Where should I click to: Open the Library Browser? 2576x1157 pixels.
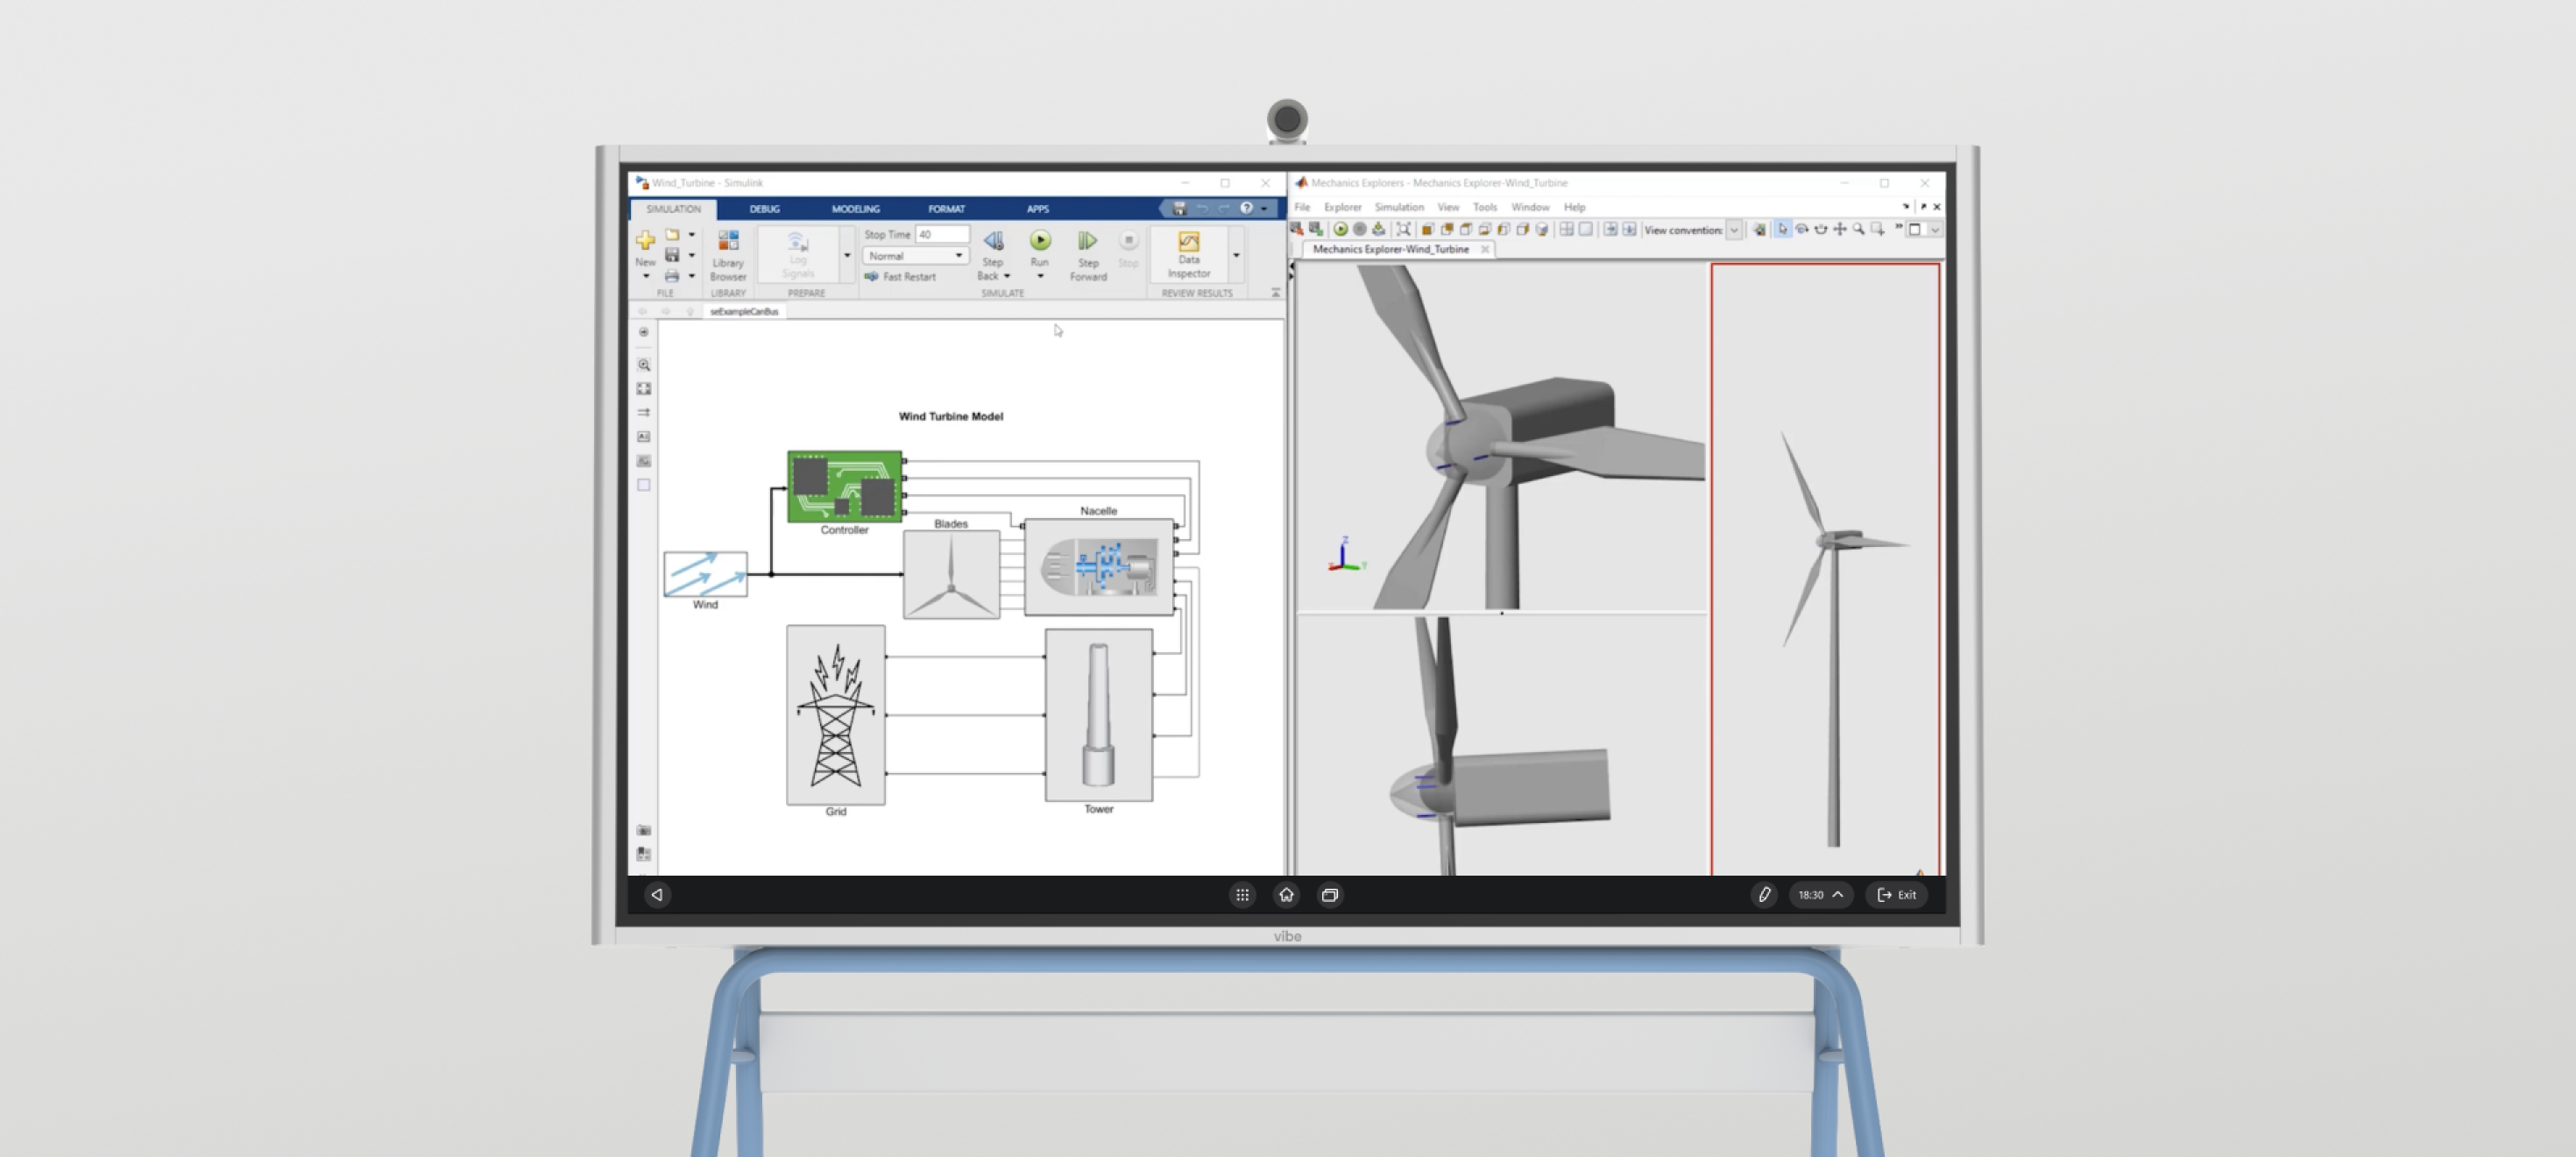click(727, 254)
